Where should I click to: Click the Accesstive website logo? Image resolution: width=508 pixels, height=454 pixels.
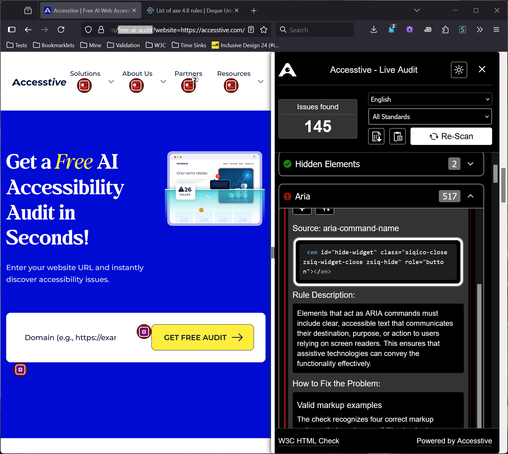tap(39, 82)
